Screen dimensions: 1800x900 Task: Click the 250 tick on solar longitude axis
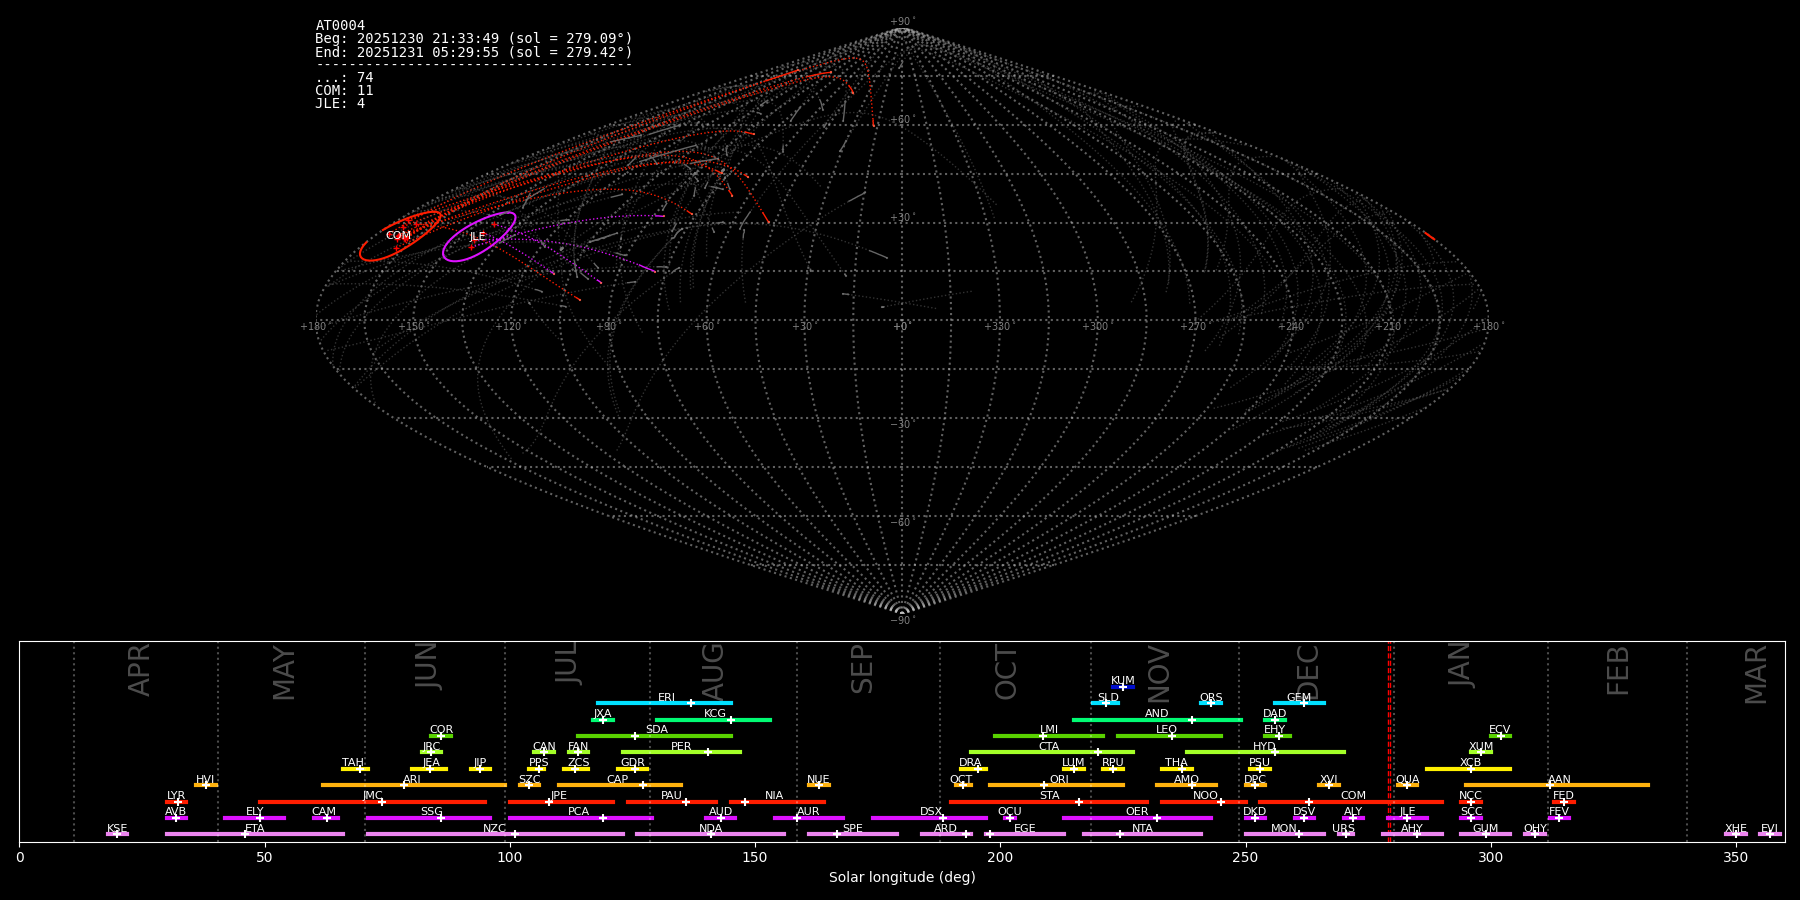pos(1245,858)
